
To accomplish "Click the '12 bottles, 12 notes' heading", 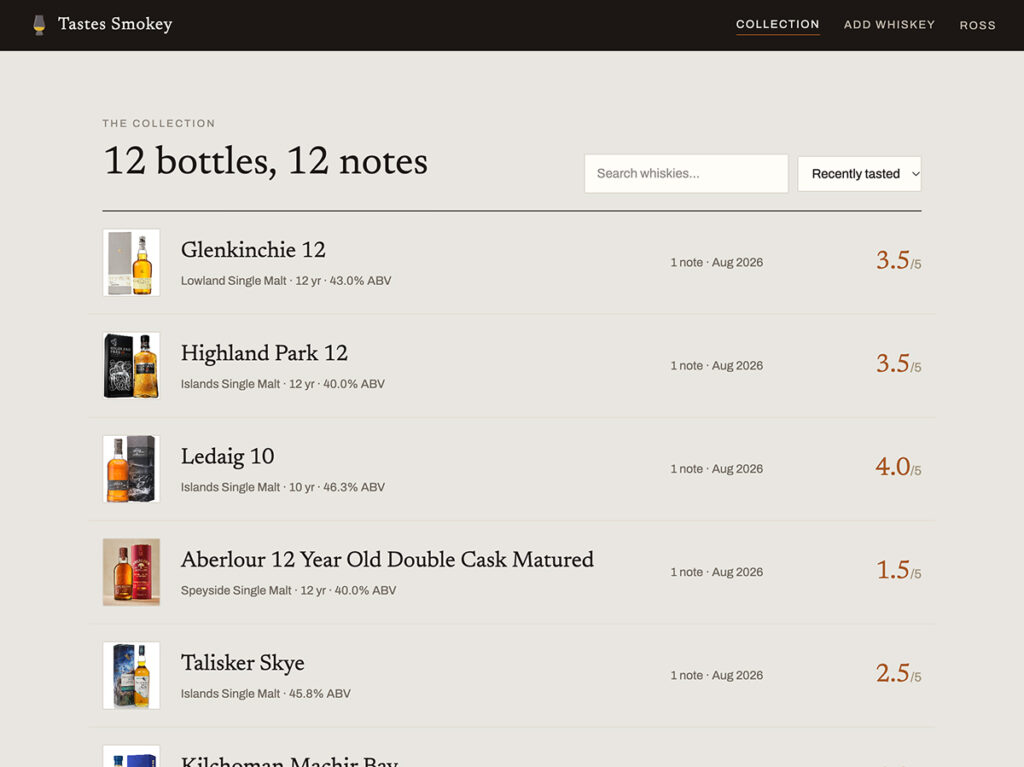I will [x=266, y=161].
